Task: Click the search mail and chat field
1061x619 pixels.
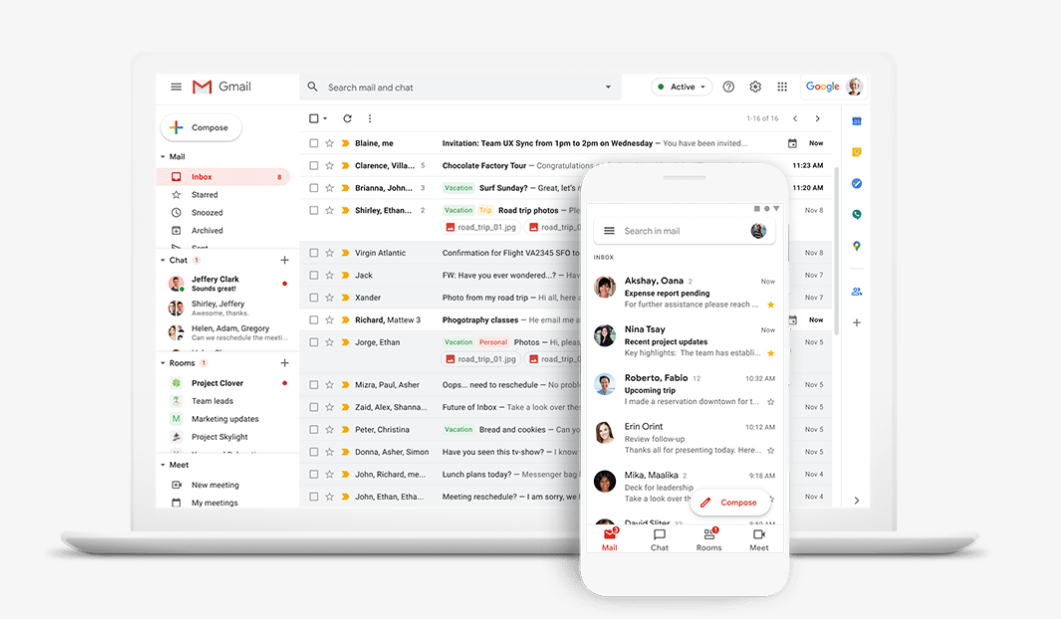Action: 450,87
